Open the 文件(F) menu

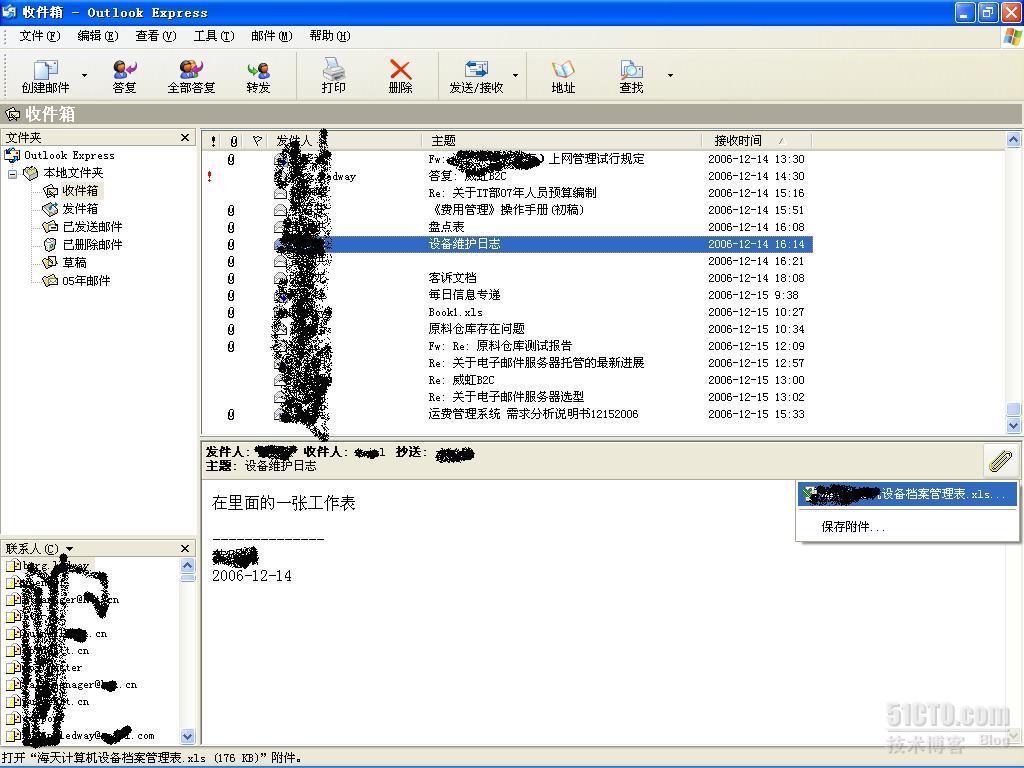click(39, 36)
